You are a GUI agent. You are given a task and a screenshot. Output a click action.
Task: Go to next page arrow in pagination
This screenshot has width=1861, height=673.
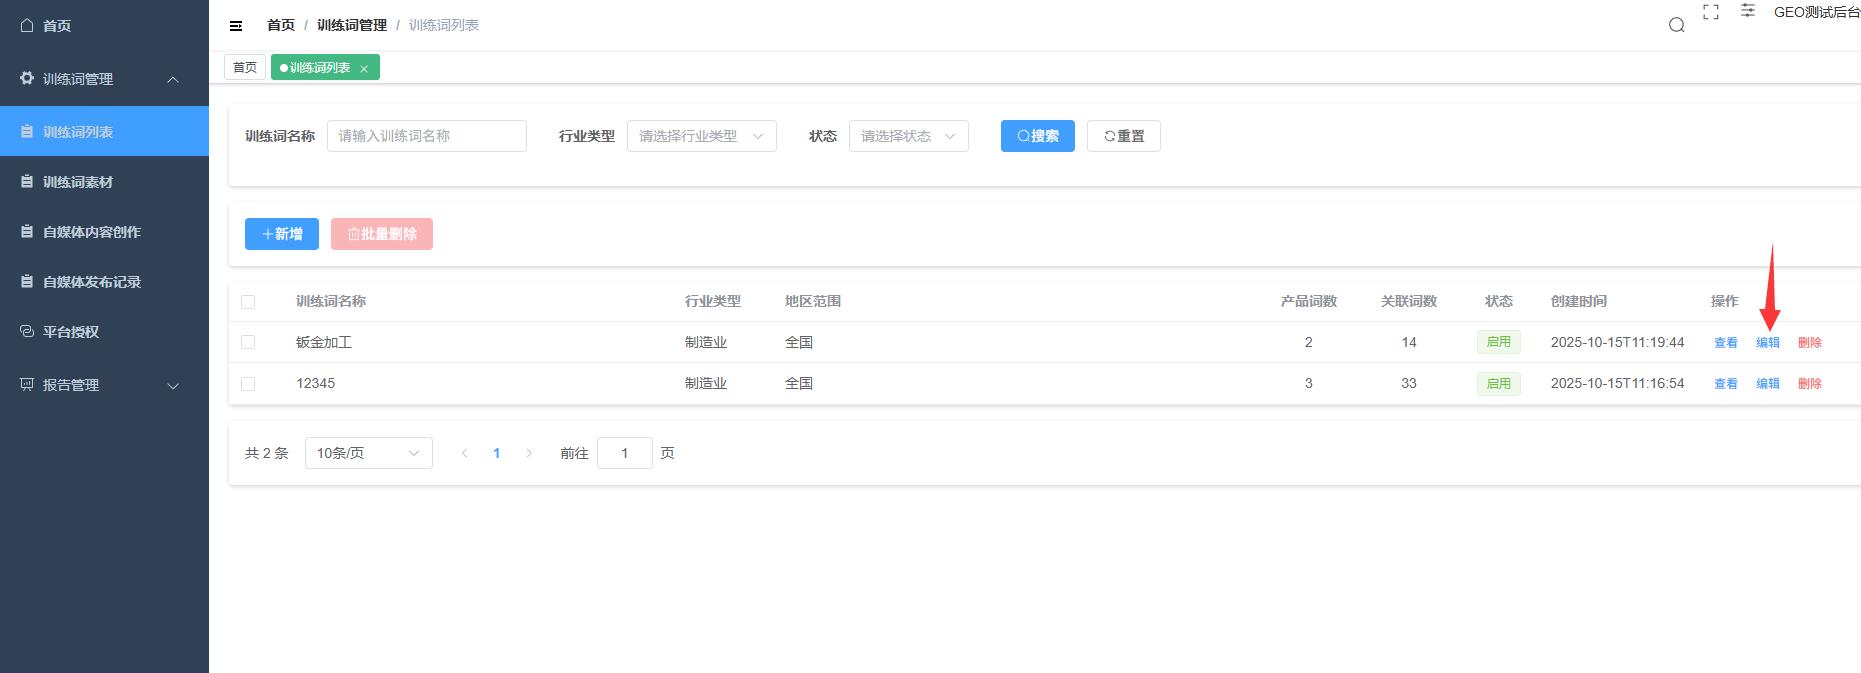click(529, 453)
